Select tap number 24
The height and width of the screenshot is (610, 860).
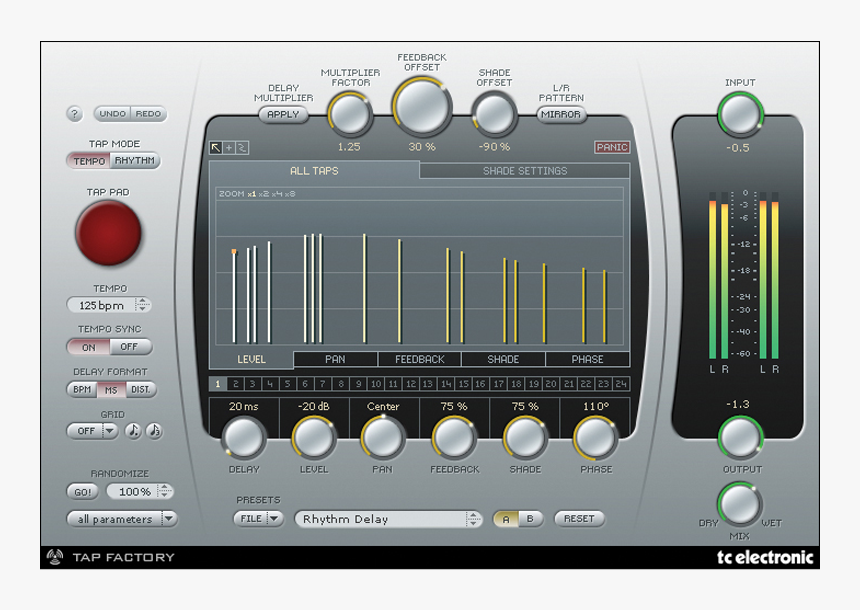click(x=621, y=384)
